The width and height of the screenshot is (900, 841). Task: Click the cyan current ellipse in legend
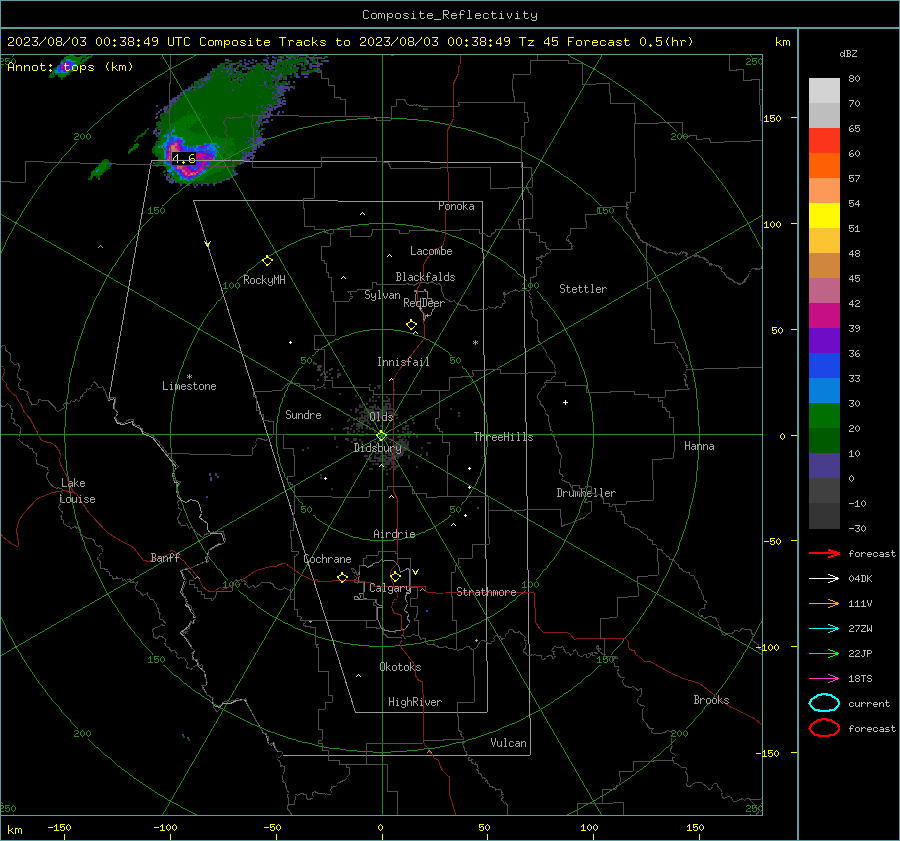(x=824, y=703)
